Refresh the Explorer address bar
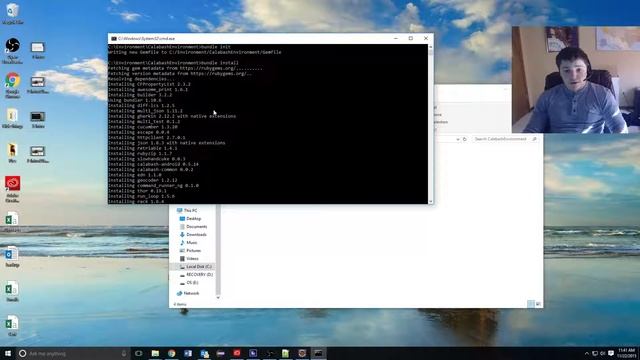 point(464,139)
